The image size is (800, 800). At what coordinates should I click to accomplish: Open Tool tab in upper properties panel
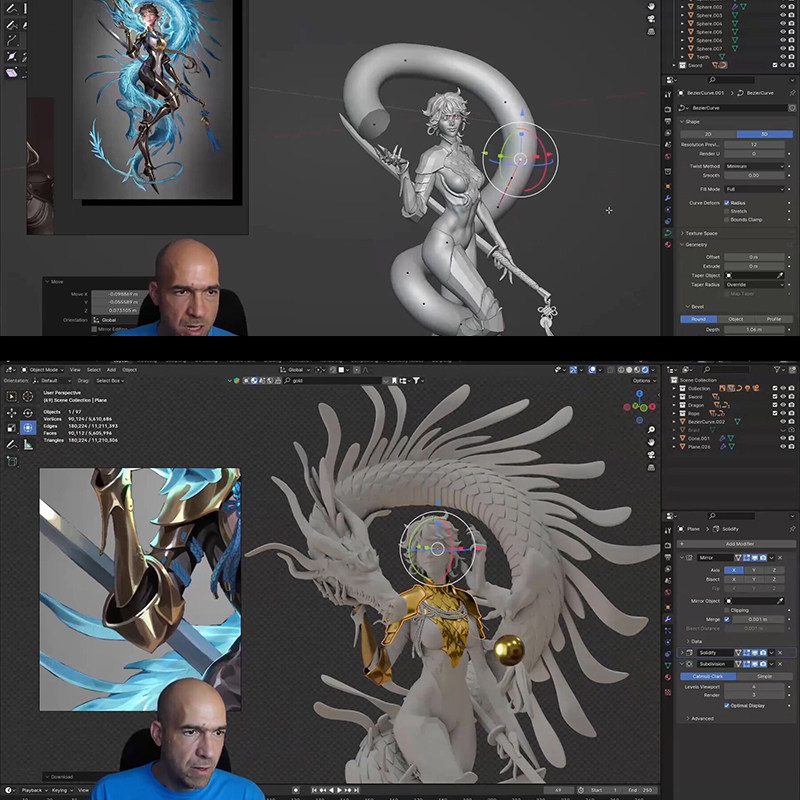point(668,94)
